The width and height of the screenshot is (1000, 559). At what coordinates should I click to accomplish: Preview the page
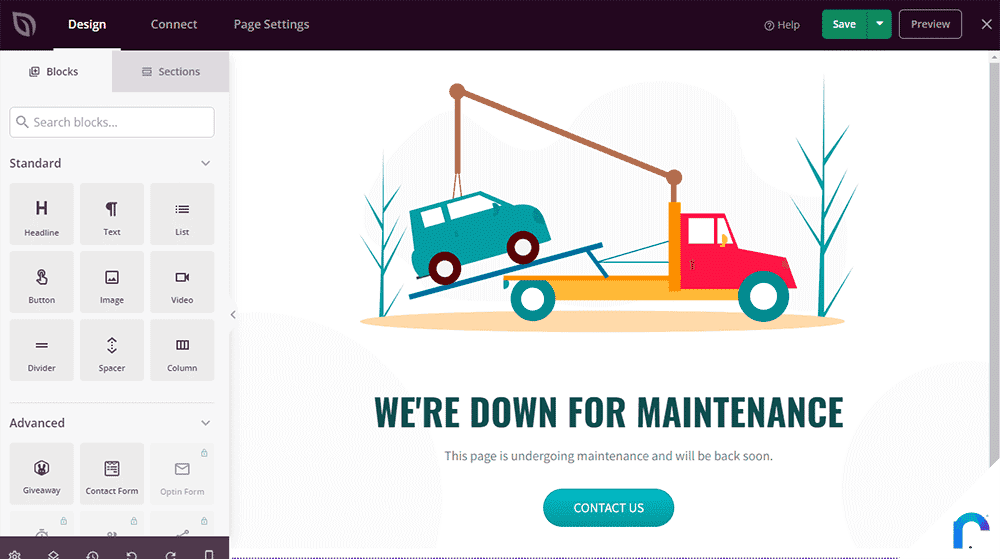click(x=930, y=24)
